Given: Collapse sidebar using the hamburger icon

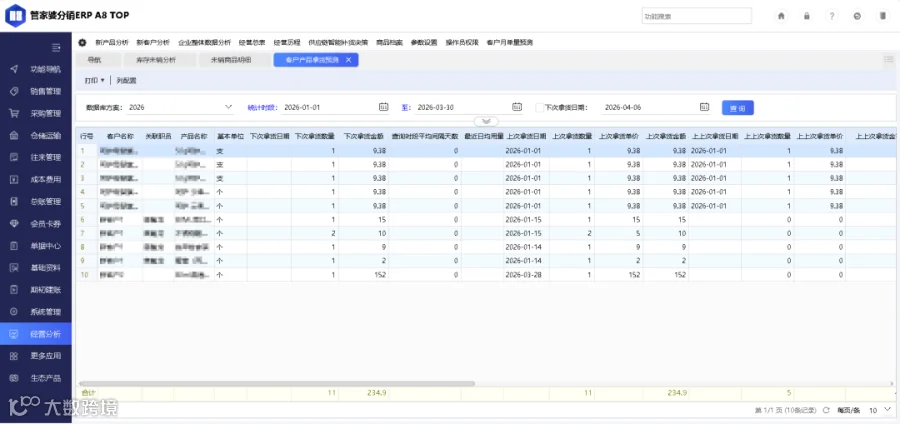Looking at the screenshot, I should 56,48.
